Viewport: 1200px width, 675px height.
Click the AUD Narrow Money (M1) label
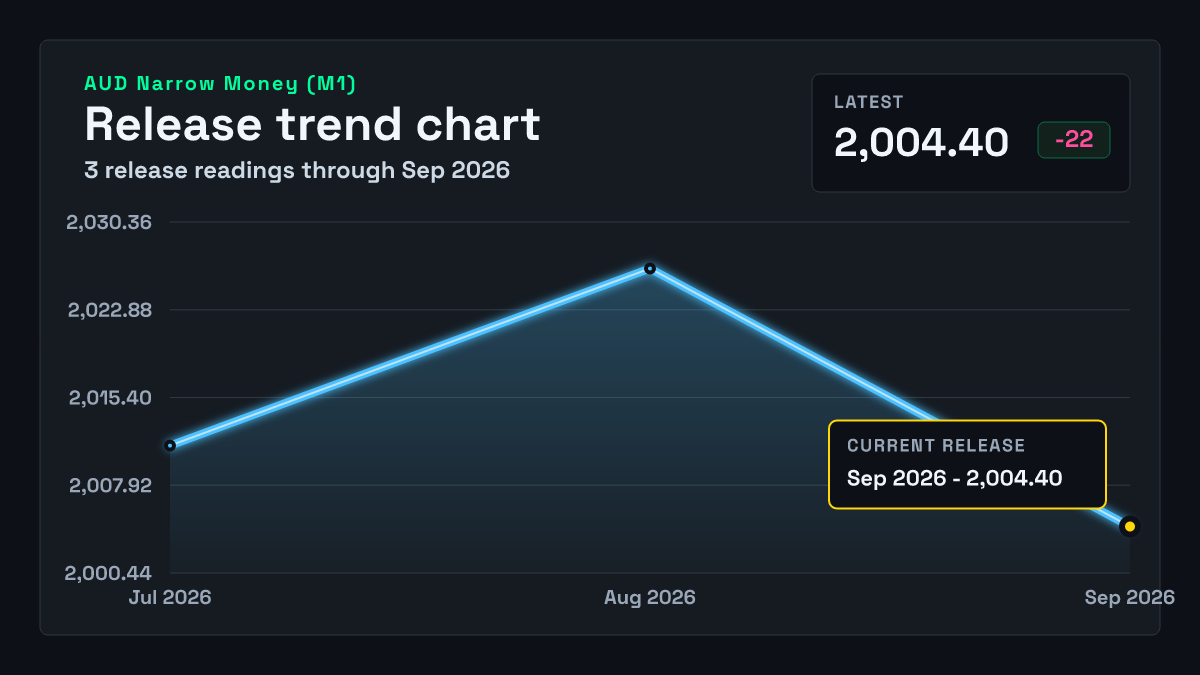coord(220,84)
